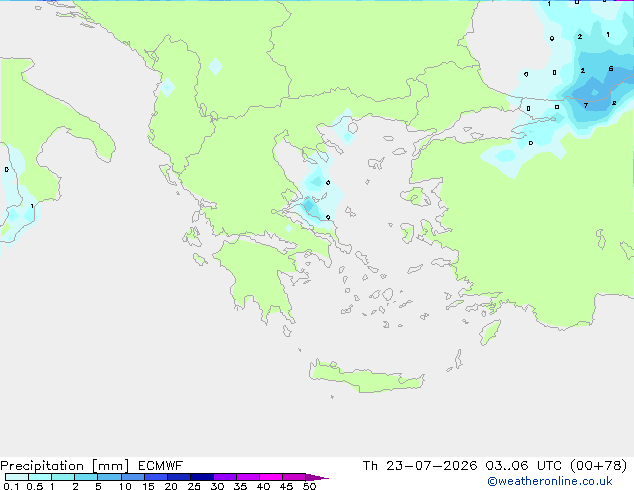The height and width of the screenshot is (490, 634).
Task: Pick the 1–2 mm legend color swatch
Action: pyautogui.click(x=63, y=477)
